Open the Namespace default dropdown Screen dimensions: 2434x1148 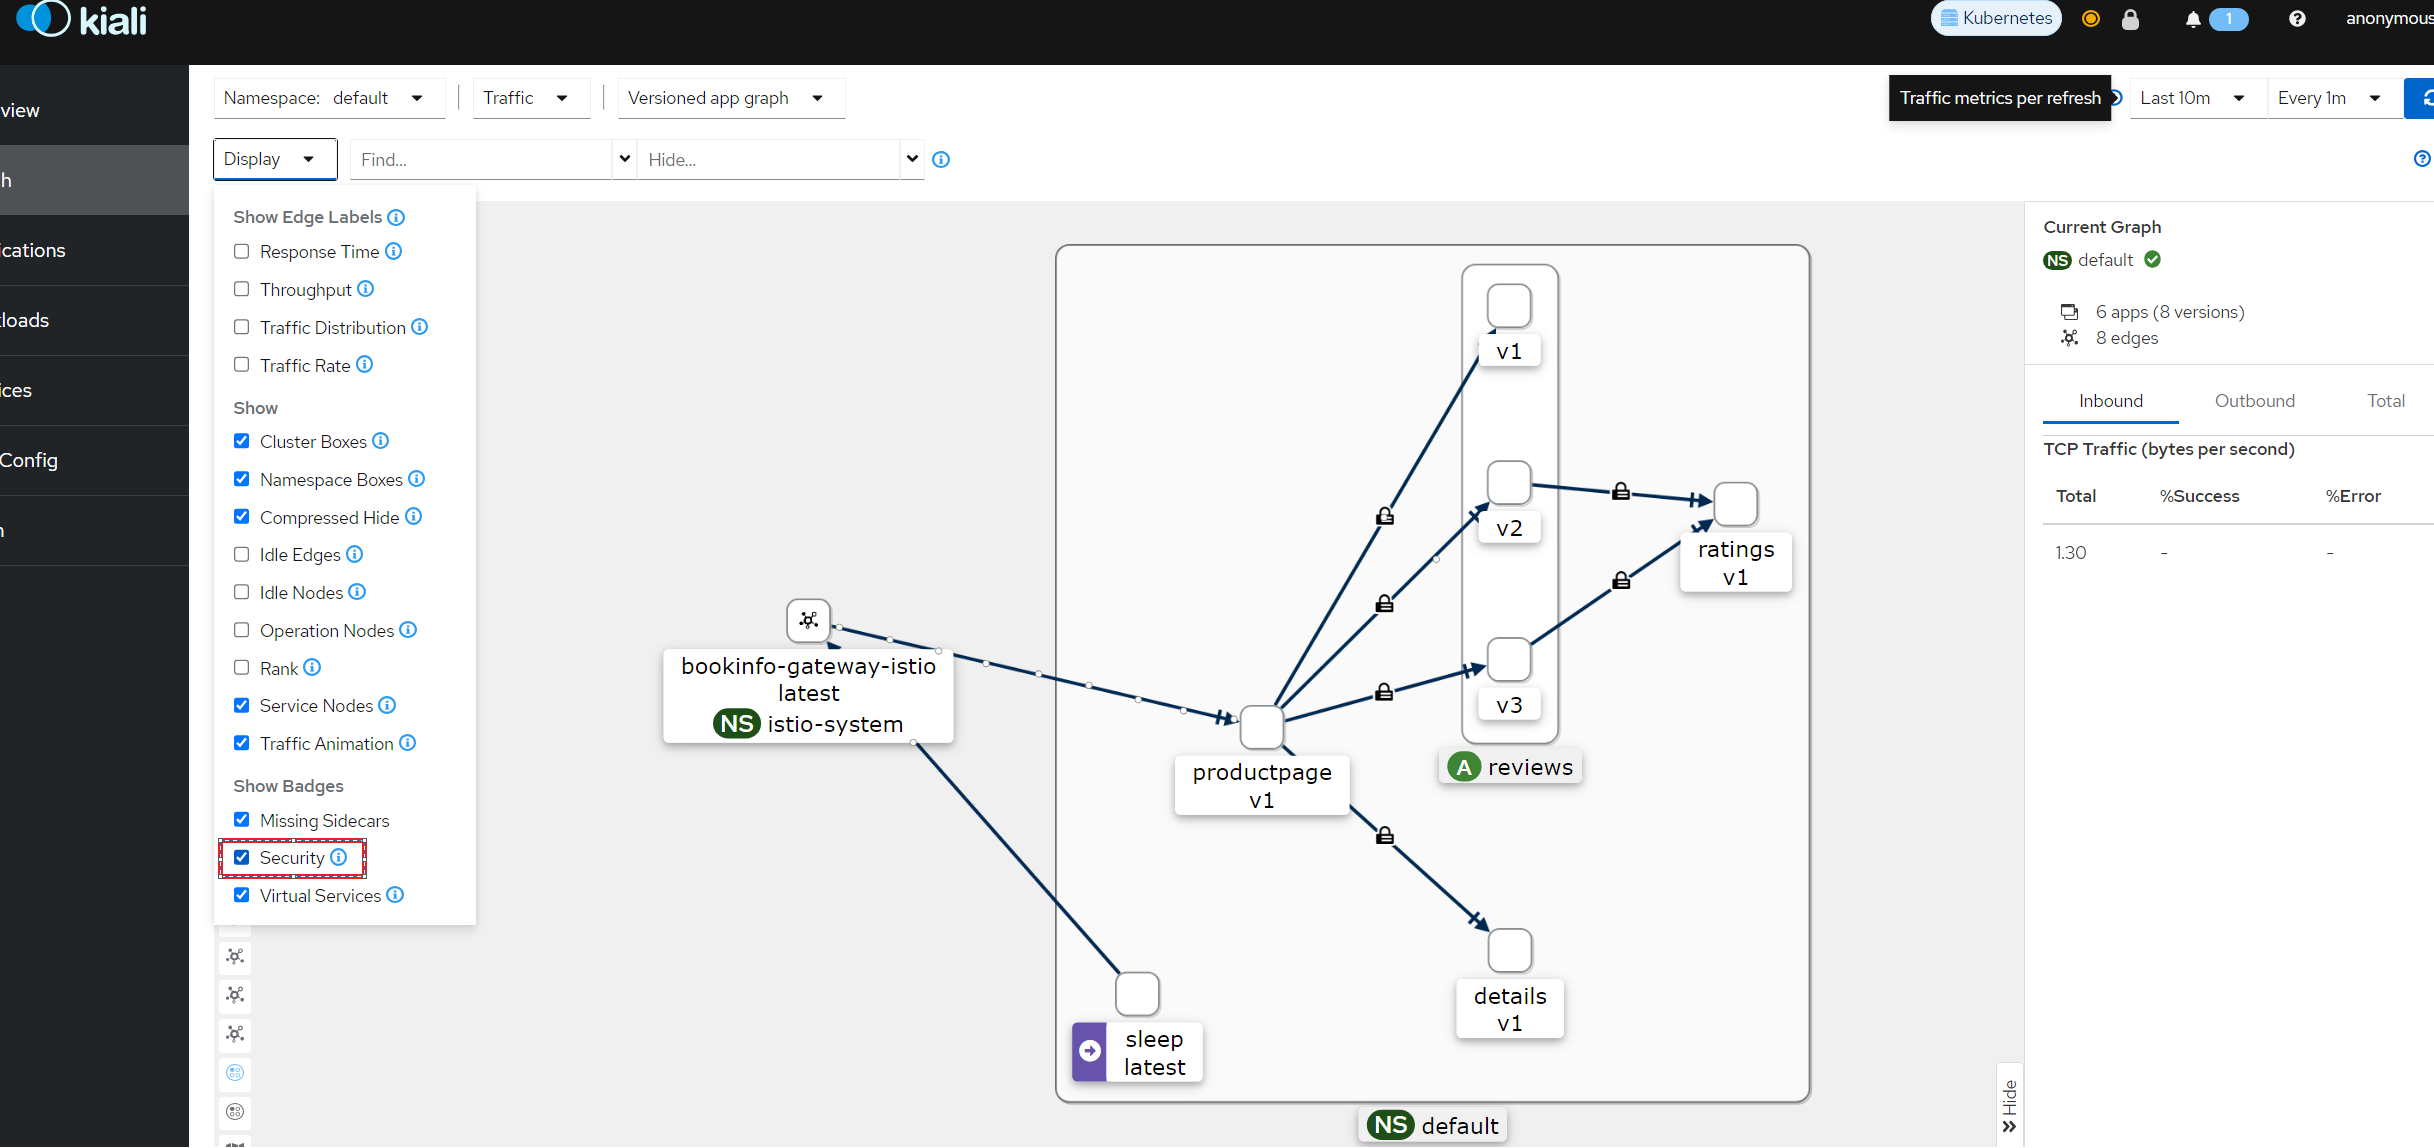[328, 98]
